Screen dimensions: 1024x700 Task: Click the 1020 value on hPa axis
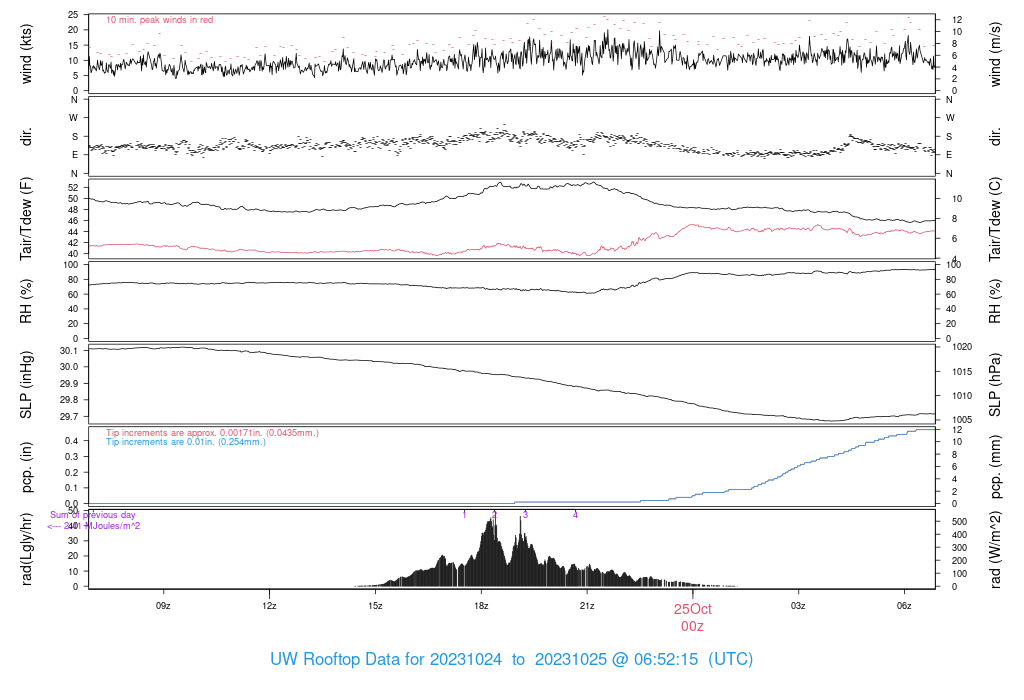tap(962, 347)
